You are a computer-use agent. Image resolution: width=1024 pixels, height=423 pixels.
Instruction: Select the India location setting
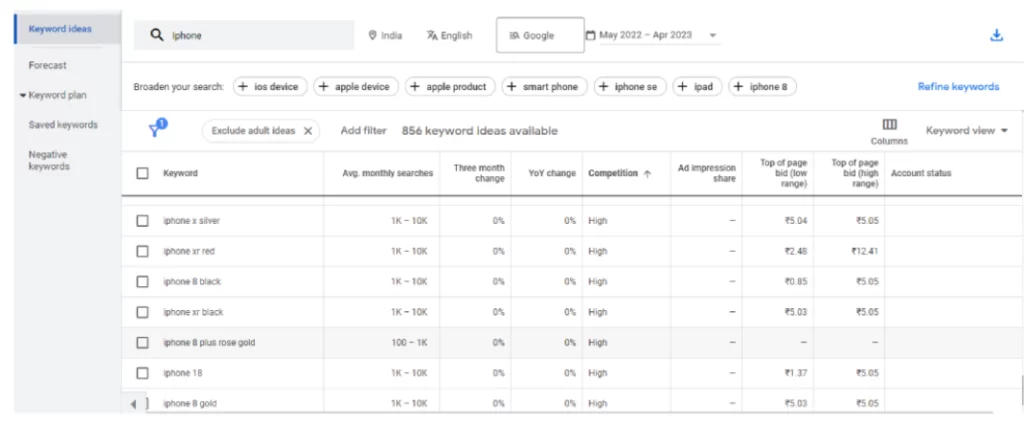click(x=385, y=35)
